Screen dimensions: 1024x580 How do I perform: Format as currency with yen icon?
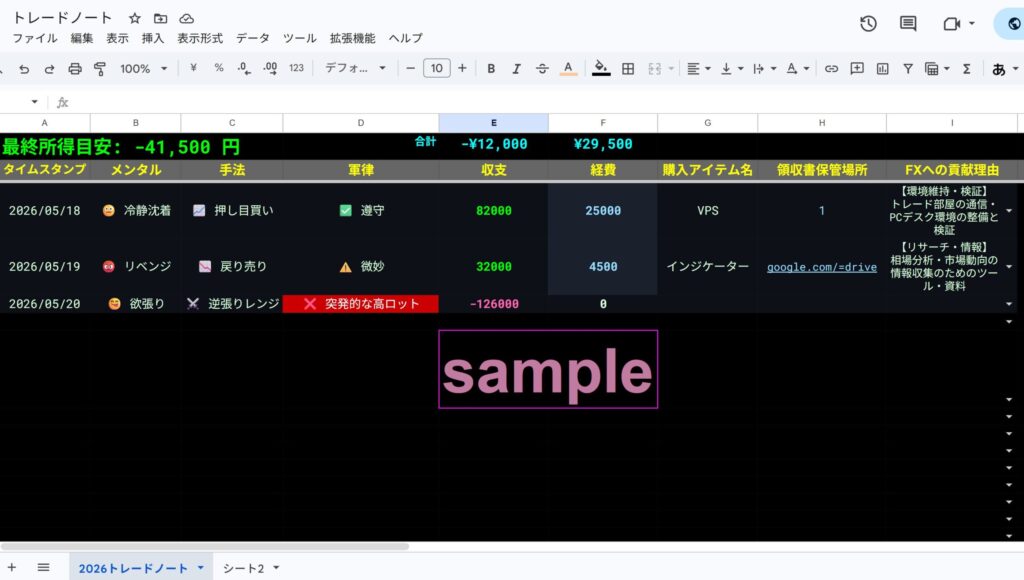pos(193,67)
